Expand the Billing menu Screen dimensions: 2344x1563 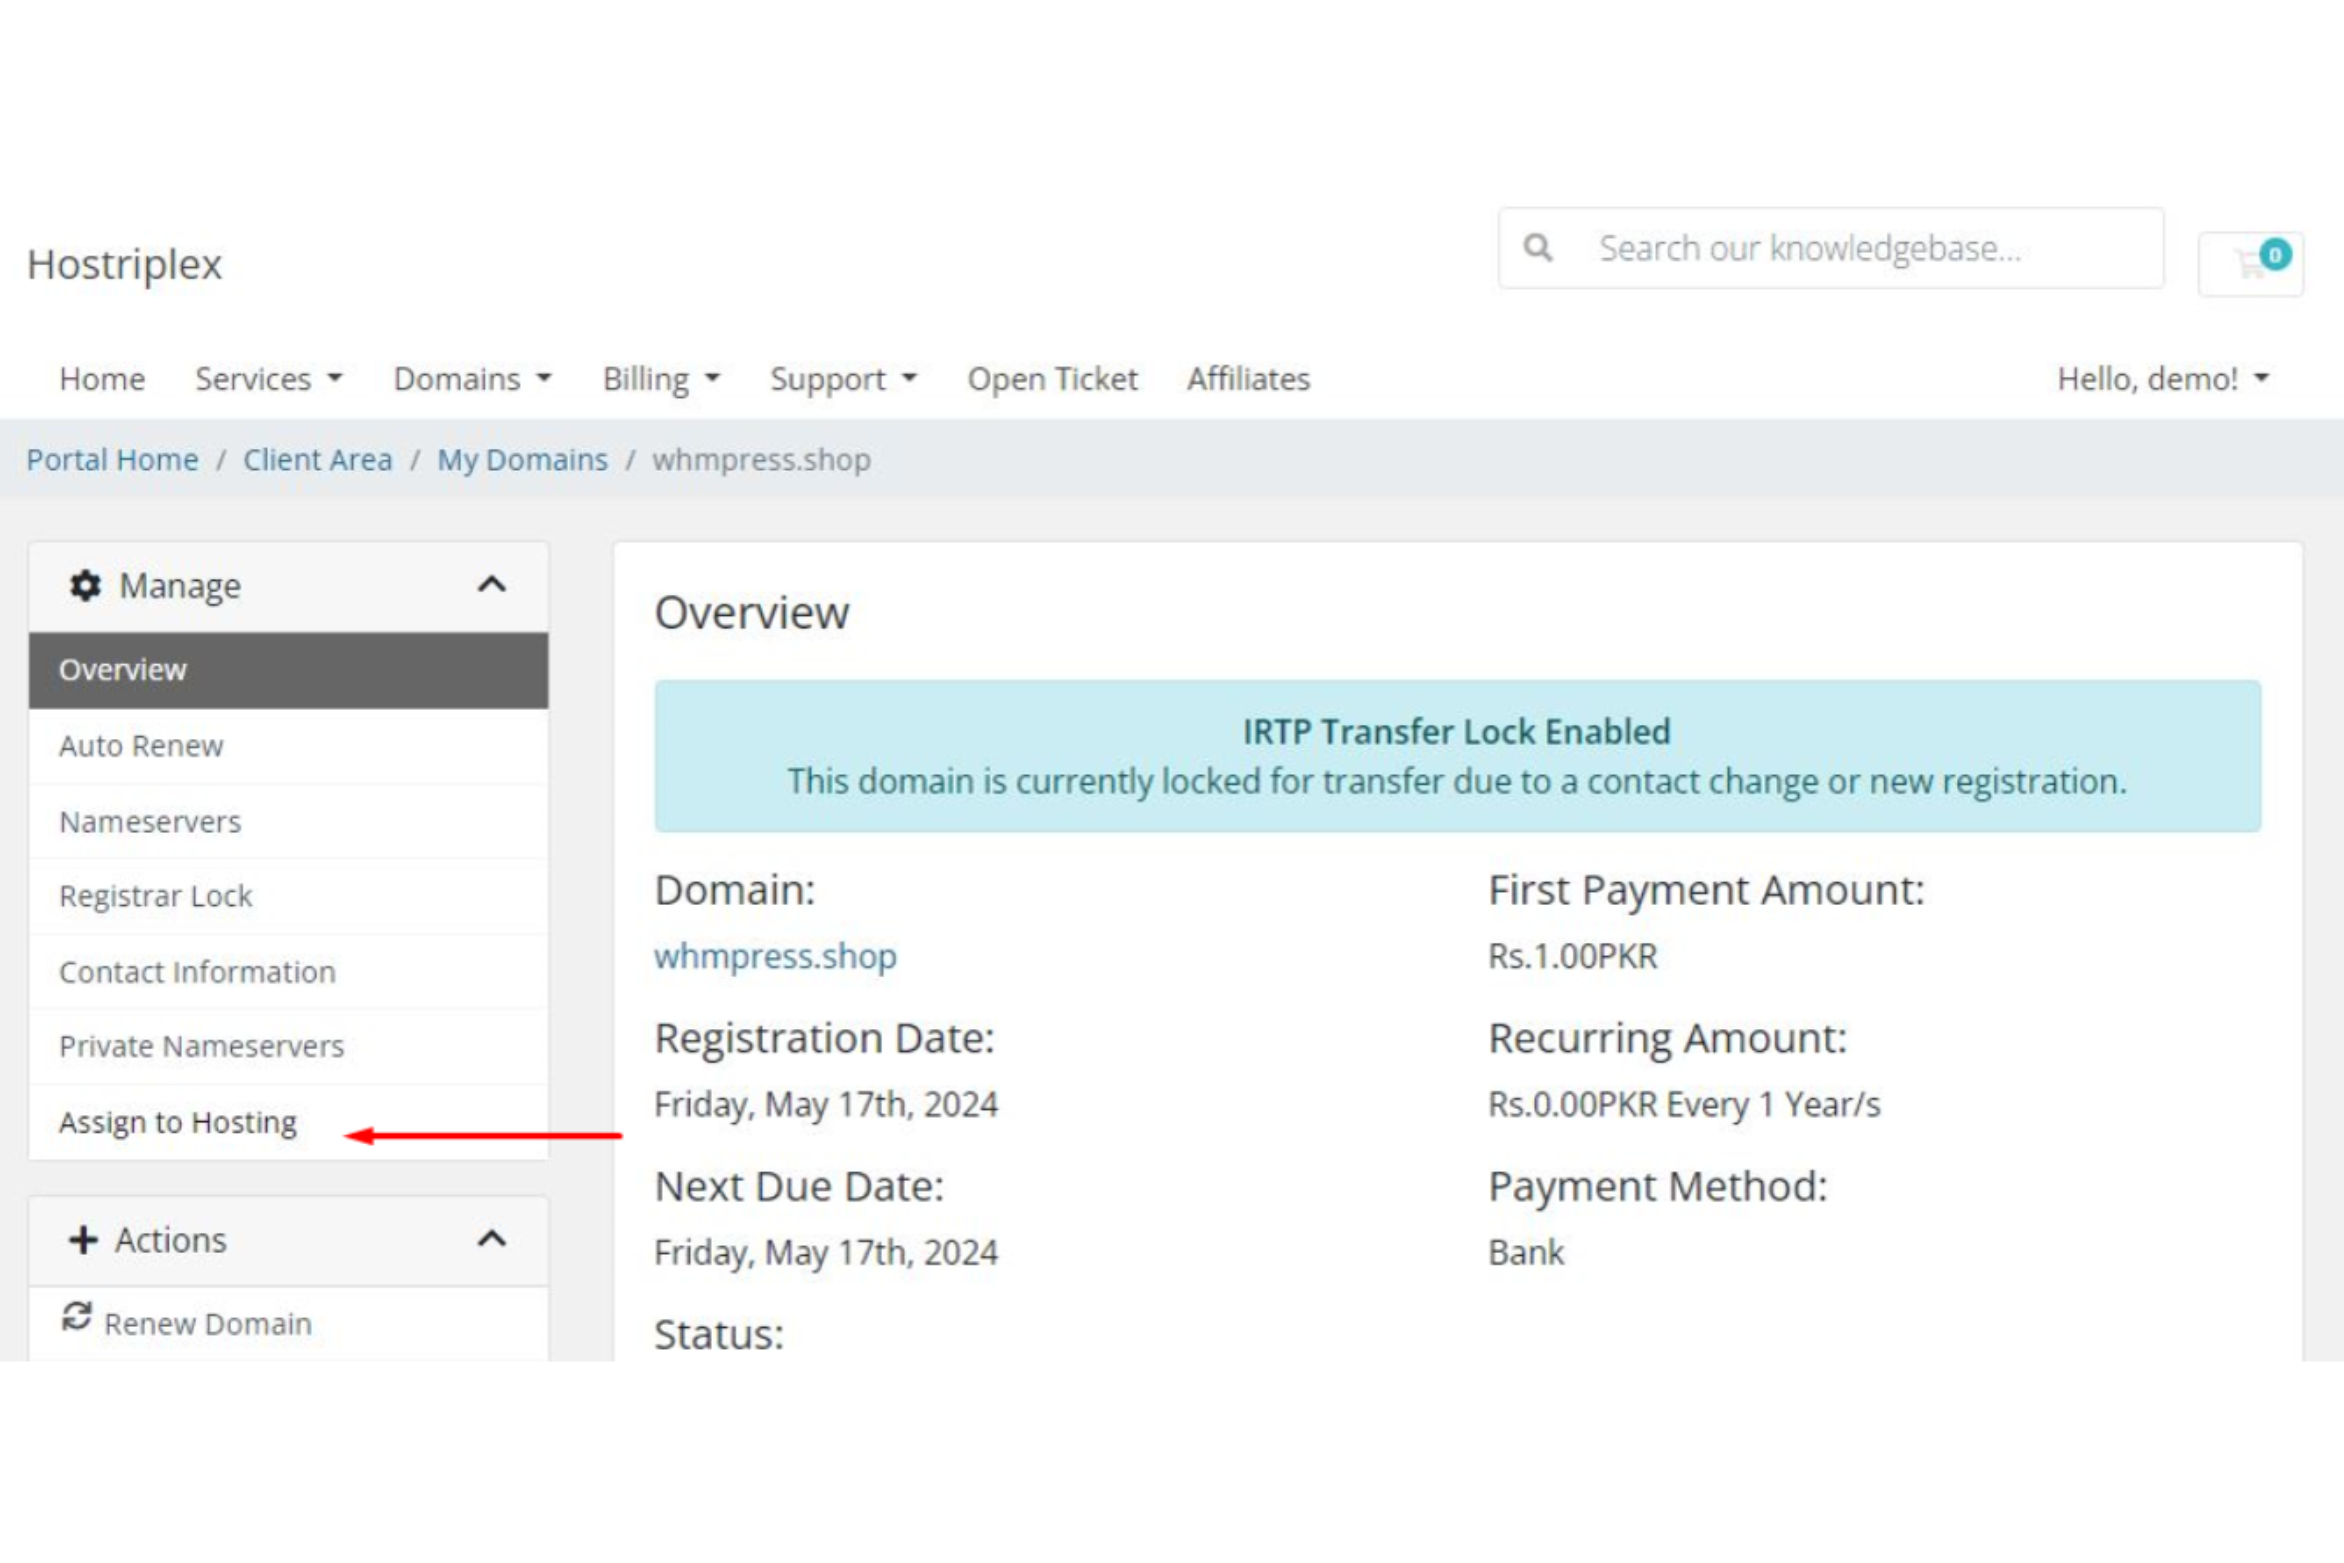click(660, 379)
